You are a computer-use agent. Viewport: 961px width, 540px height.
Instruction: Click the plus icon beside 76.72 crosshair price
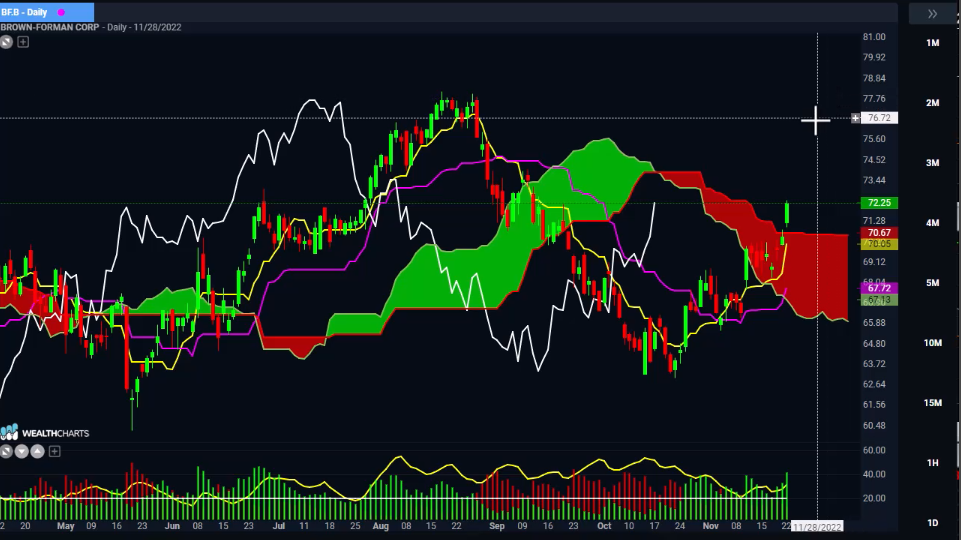pos(855,118)
